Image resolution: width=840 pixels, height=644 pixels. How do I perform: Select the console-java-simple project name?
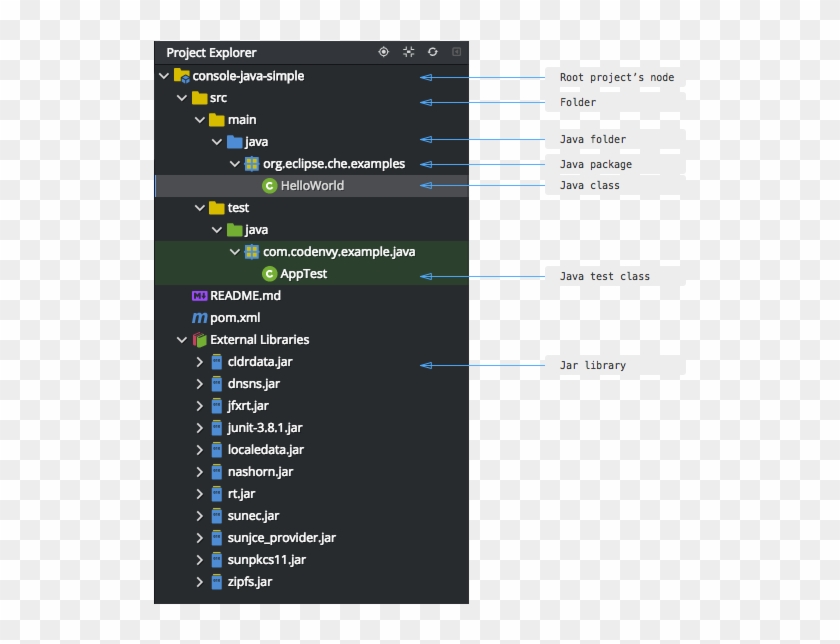[248, 76]
